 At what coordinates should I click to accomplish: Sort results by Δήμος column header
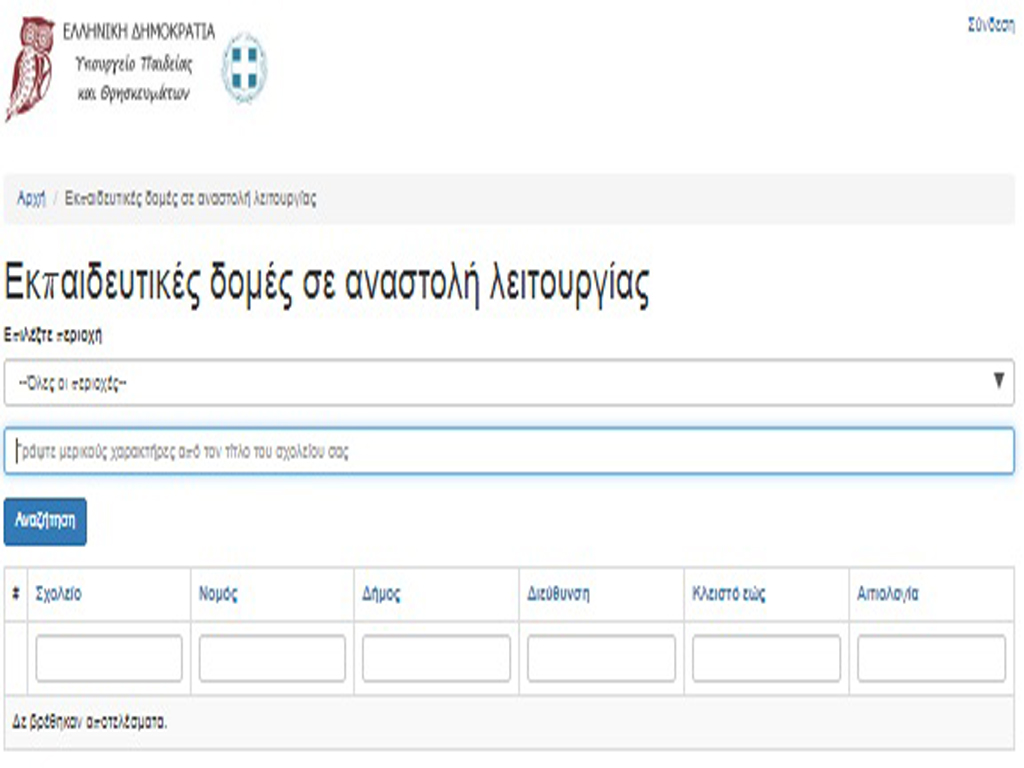381,594
